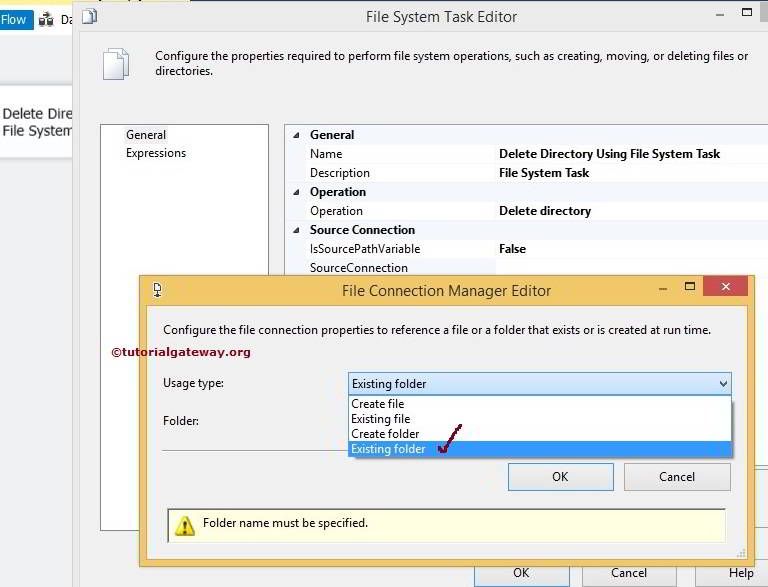Minimize the File System Task Editor window

720,15
